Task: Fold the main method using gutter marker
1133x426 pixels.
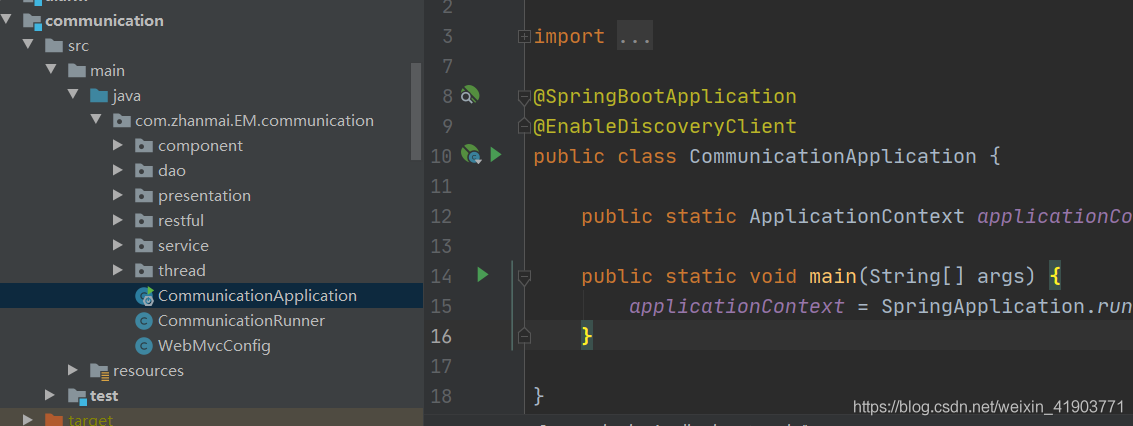Action: pos(525,275)
